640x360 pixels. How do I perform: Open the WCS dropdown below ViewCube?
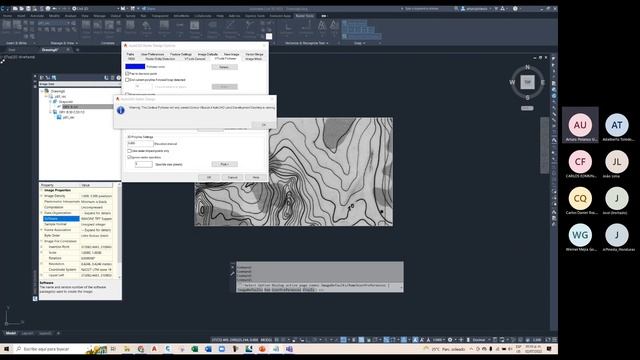(x=527, y=108)
